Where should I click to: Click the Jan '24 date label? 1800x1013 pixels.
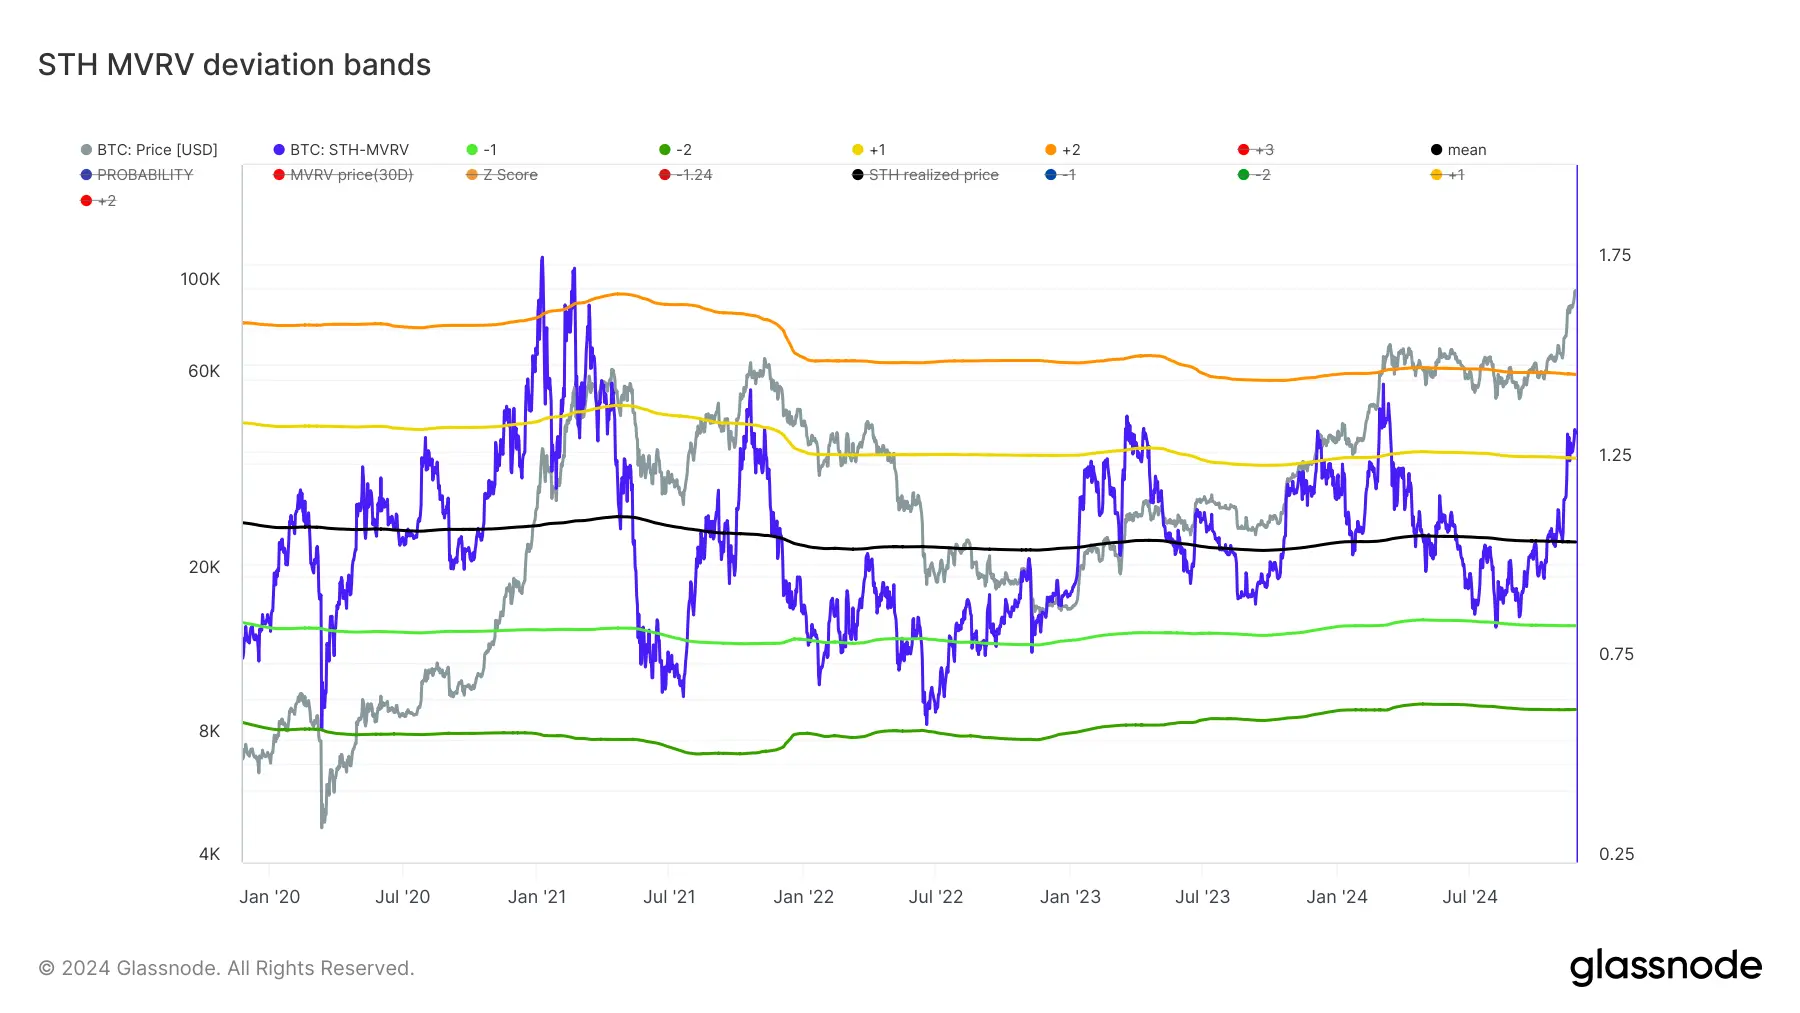coord(1337,897)
